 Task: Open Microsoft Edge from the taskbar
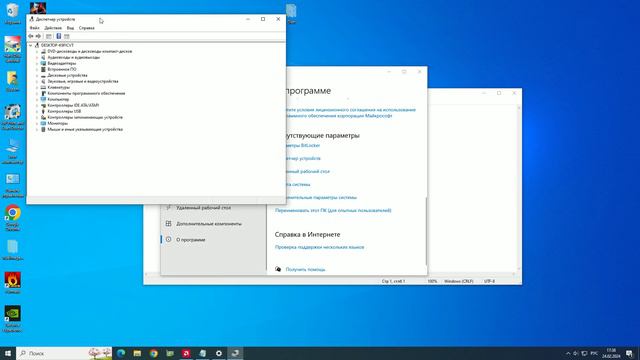click(121, 353)
